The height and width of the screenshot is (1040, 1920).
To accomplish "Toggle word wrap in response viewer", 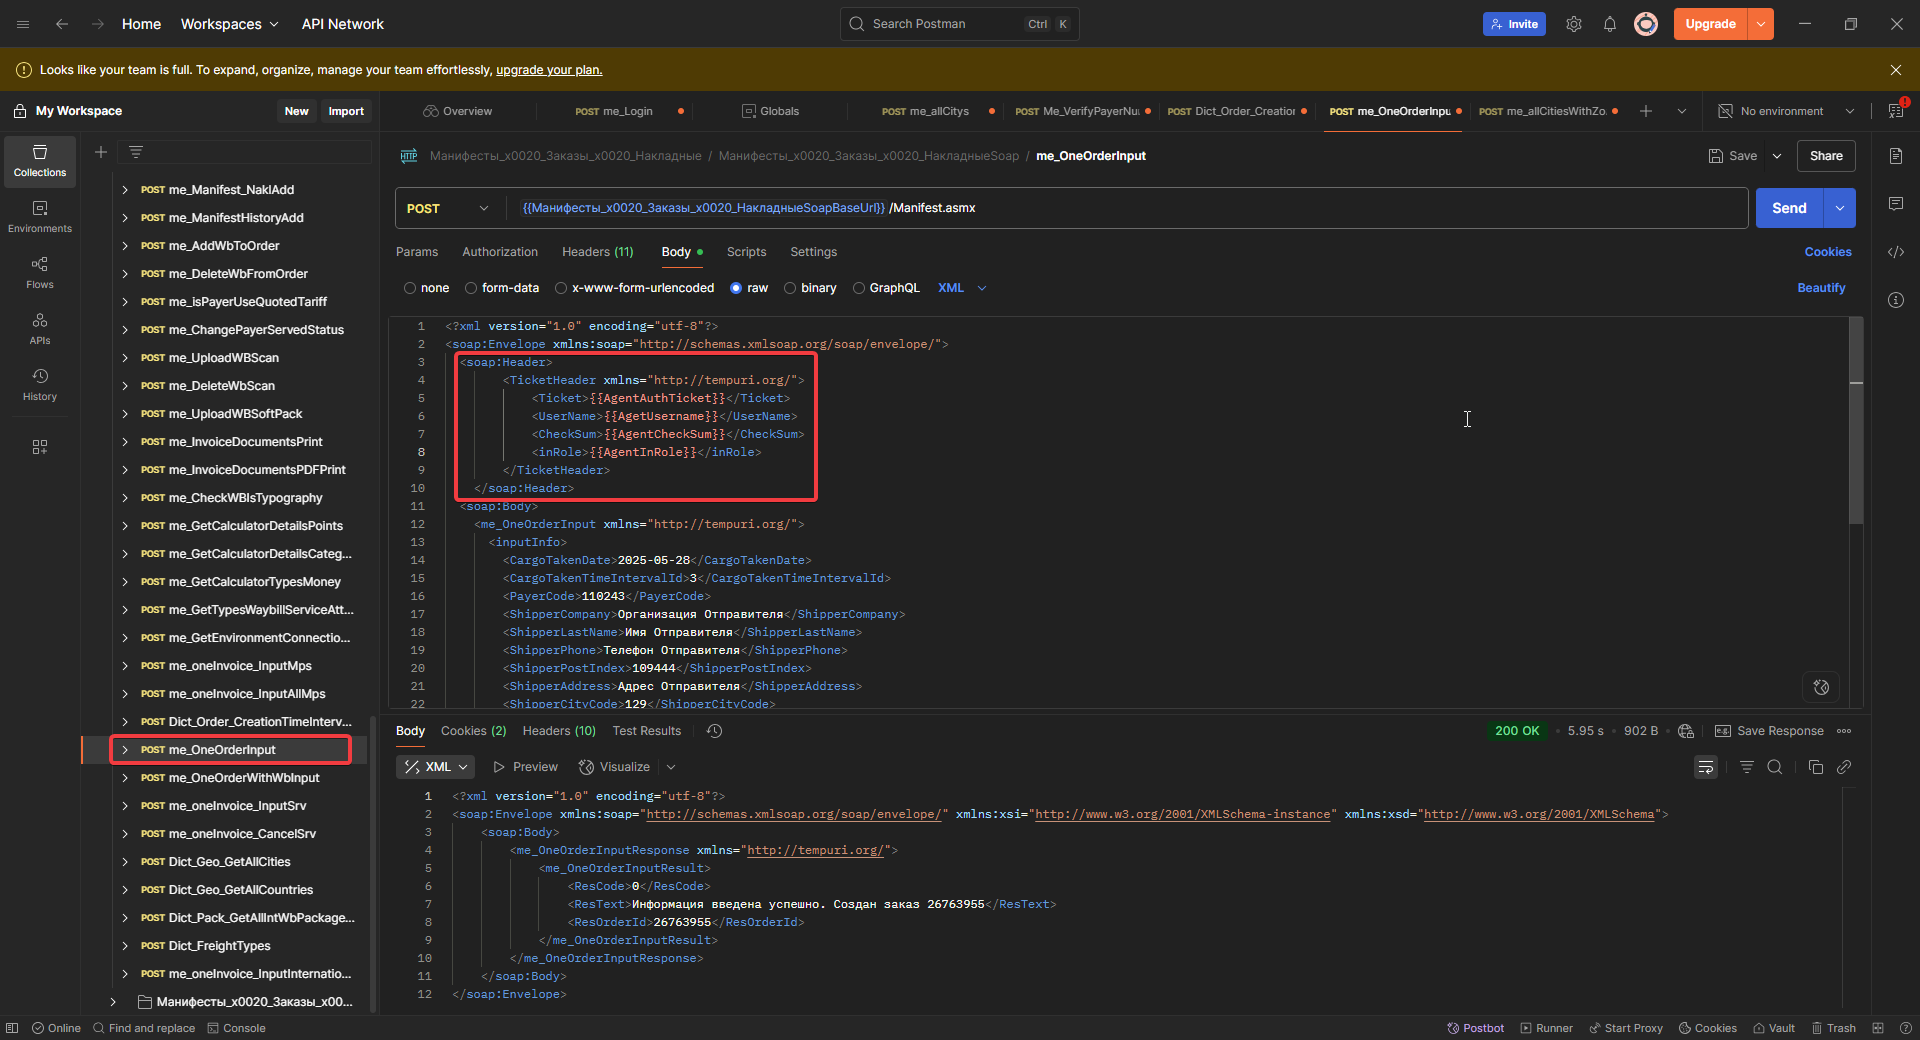I will 1706,767.
